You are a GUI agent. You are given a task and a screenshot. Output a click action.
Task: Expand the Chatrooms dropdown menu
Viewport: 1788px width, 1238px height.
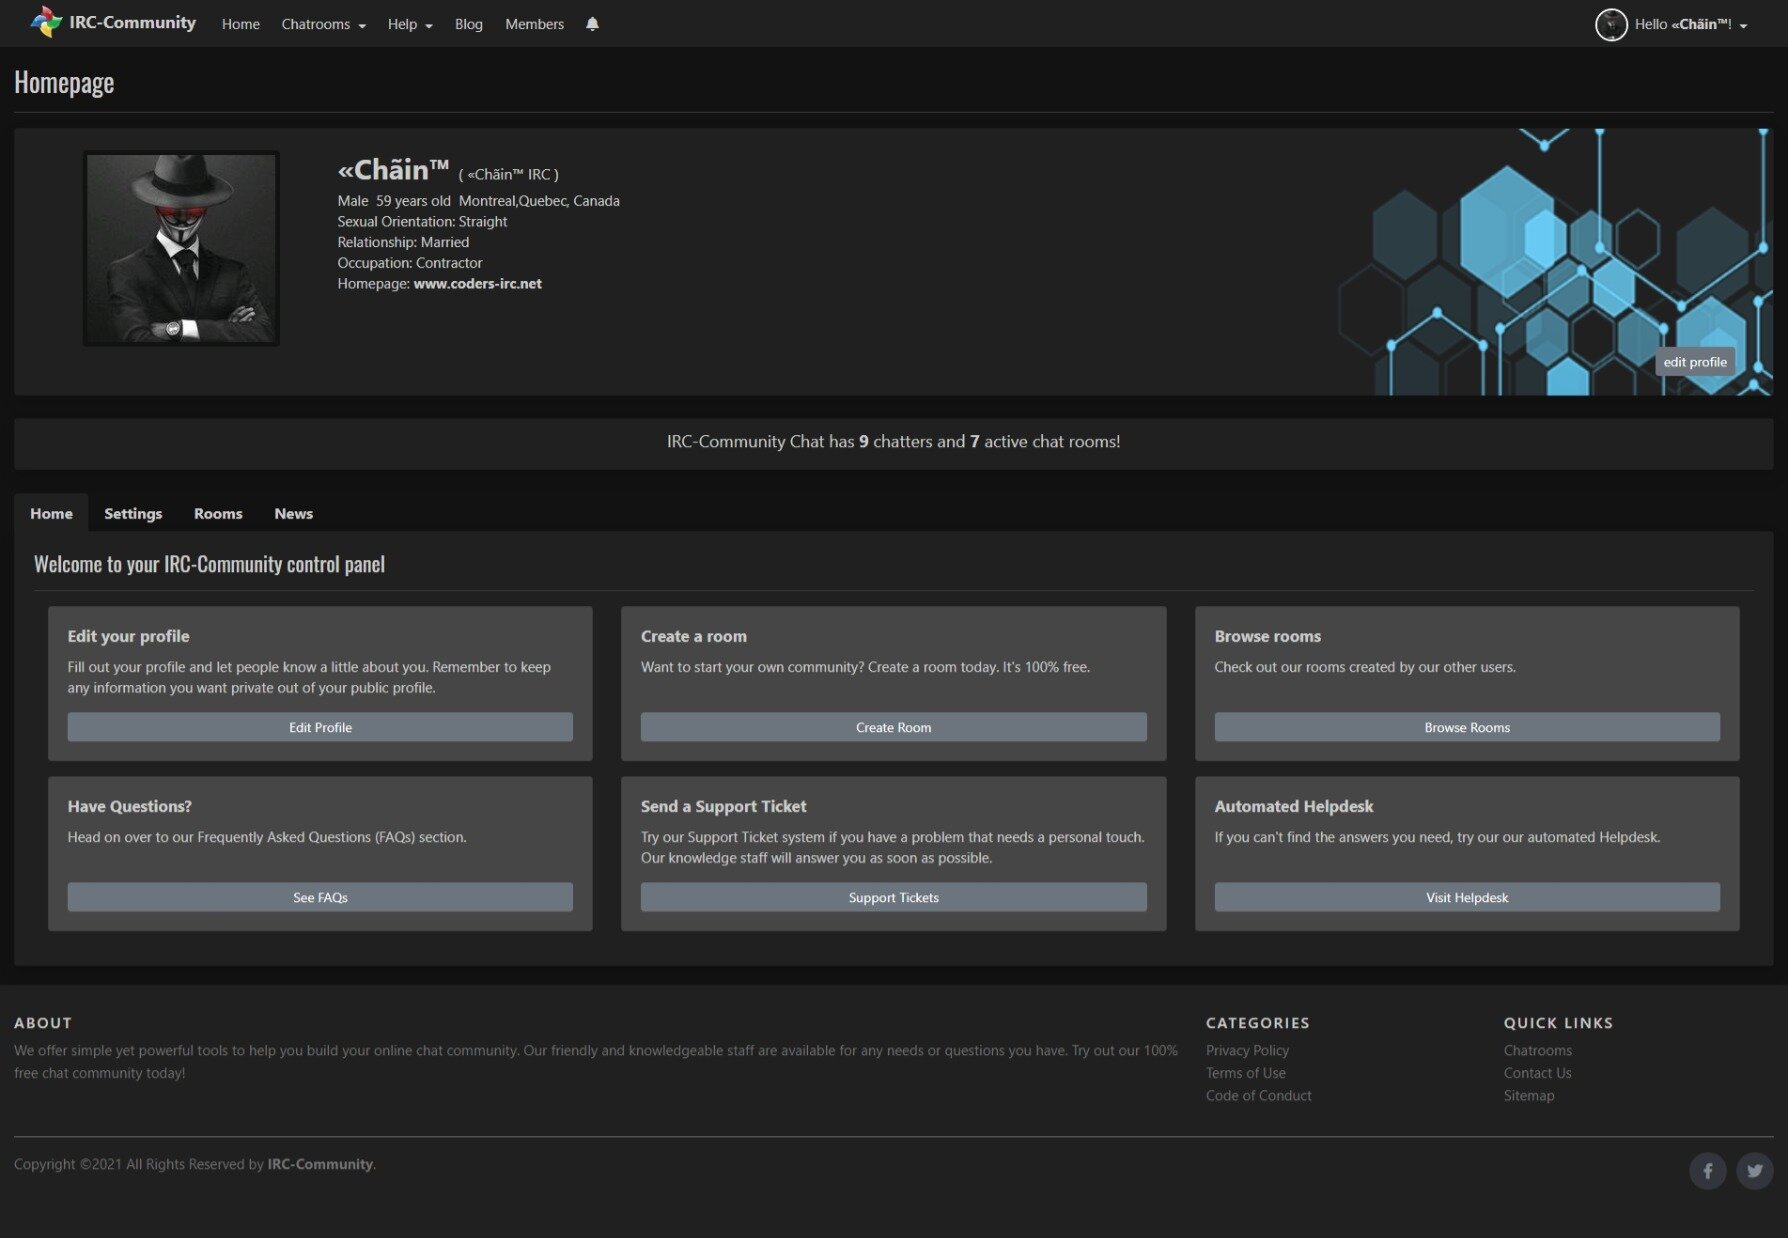323,24
